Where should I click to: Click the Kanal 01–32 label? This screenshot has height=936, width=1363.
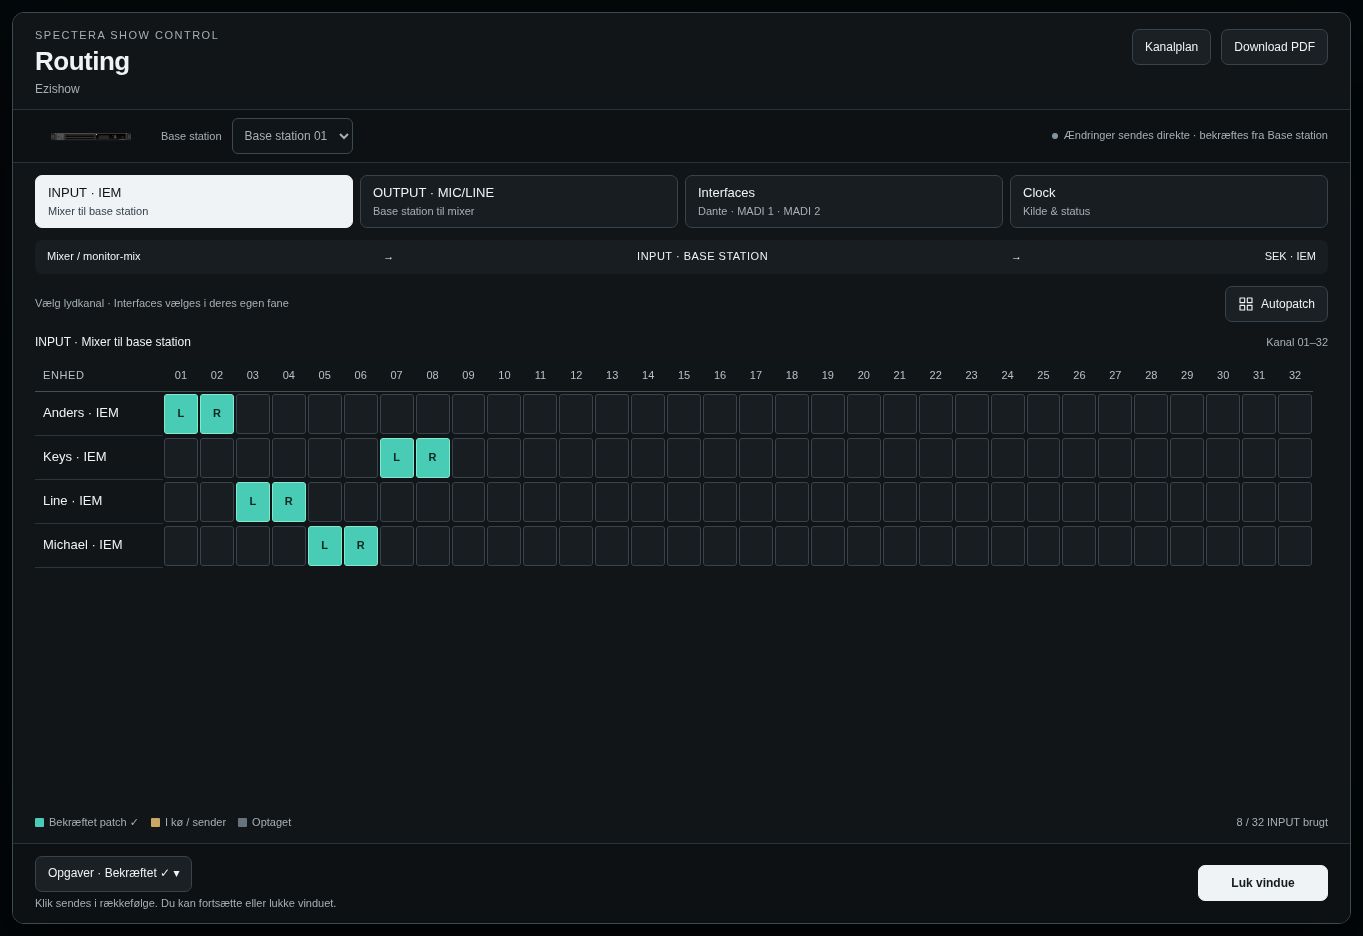pyautogui.click(x=1297, y=342)
